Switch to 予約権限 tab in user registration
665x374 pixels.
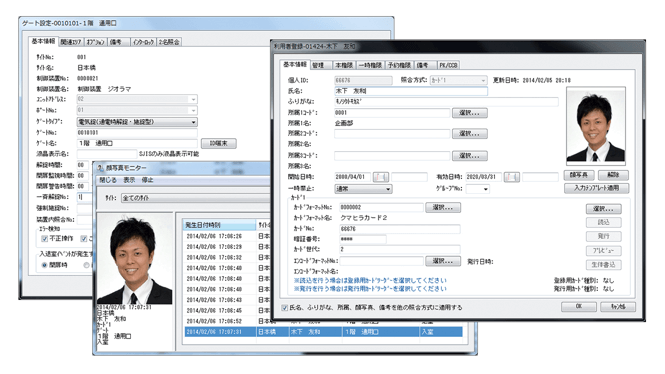[399, 65]
